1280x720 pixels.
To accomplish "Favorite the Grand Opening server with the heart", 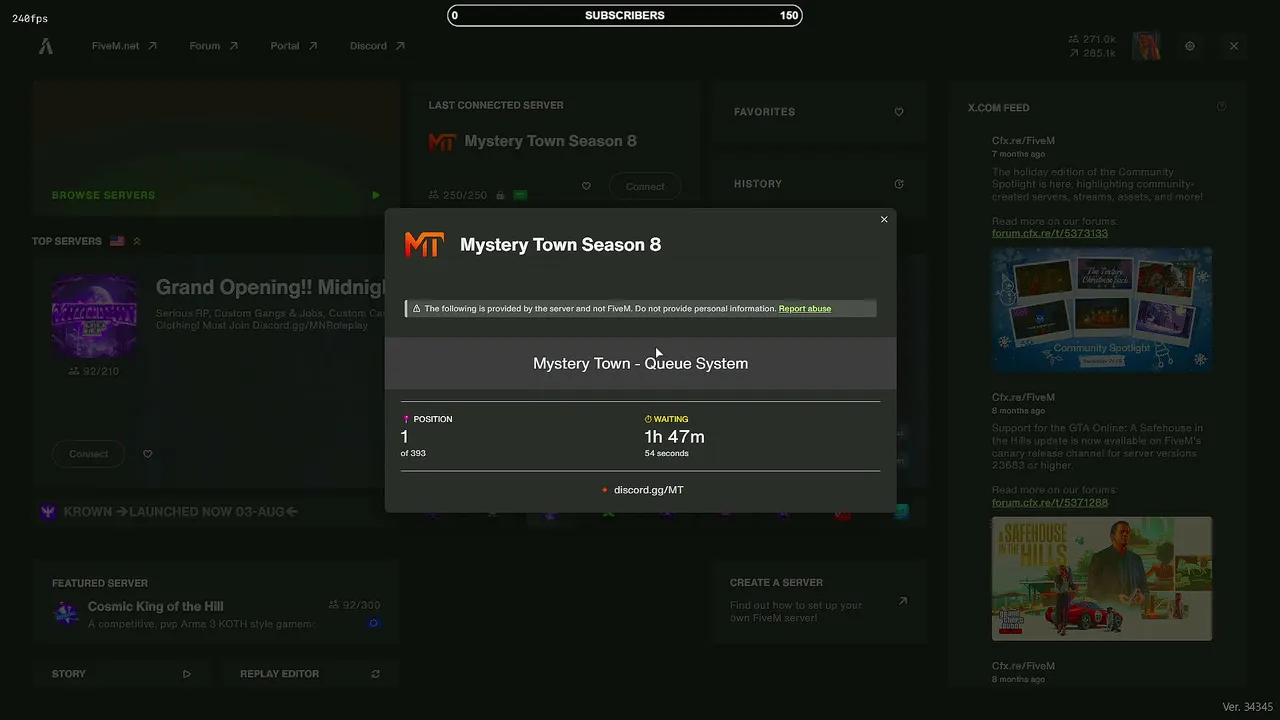I will (148, 454).
